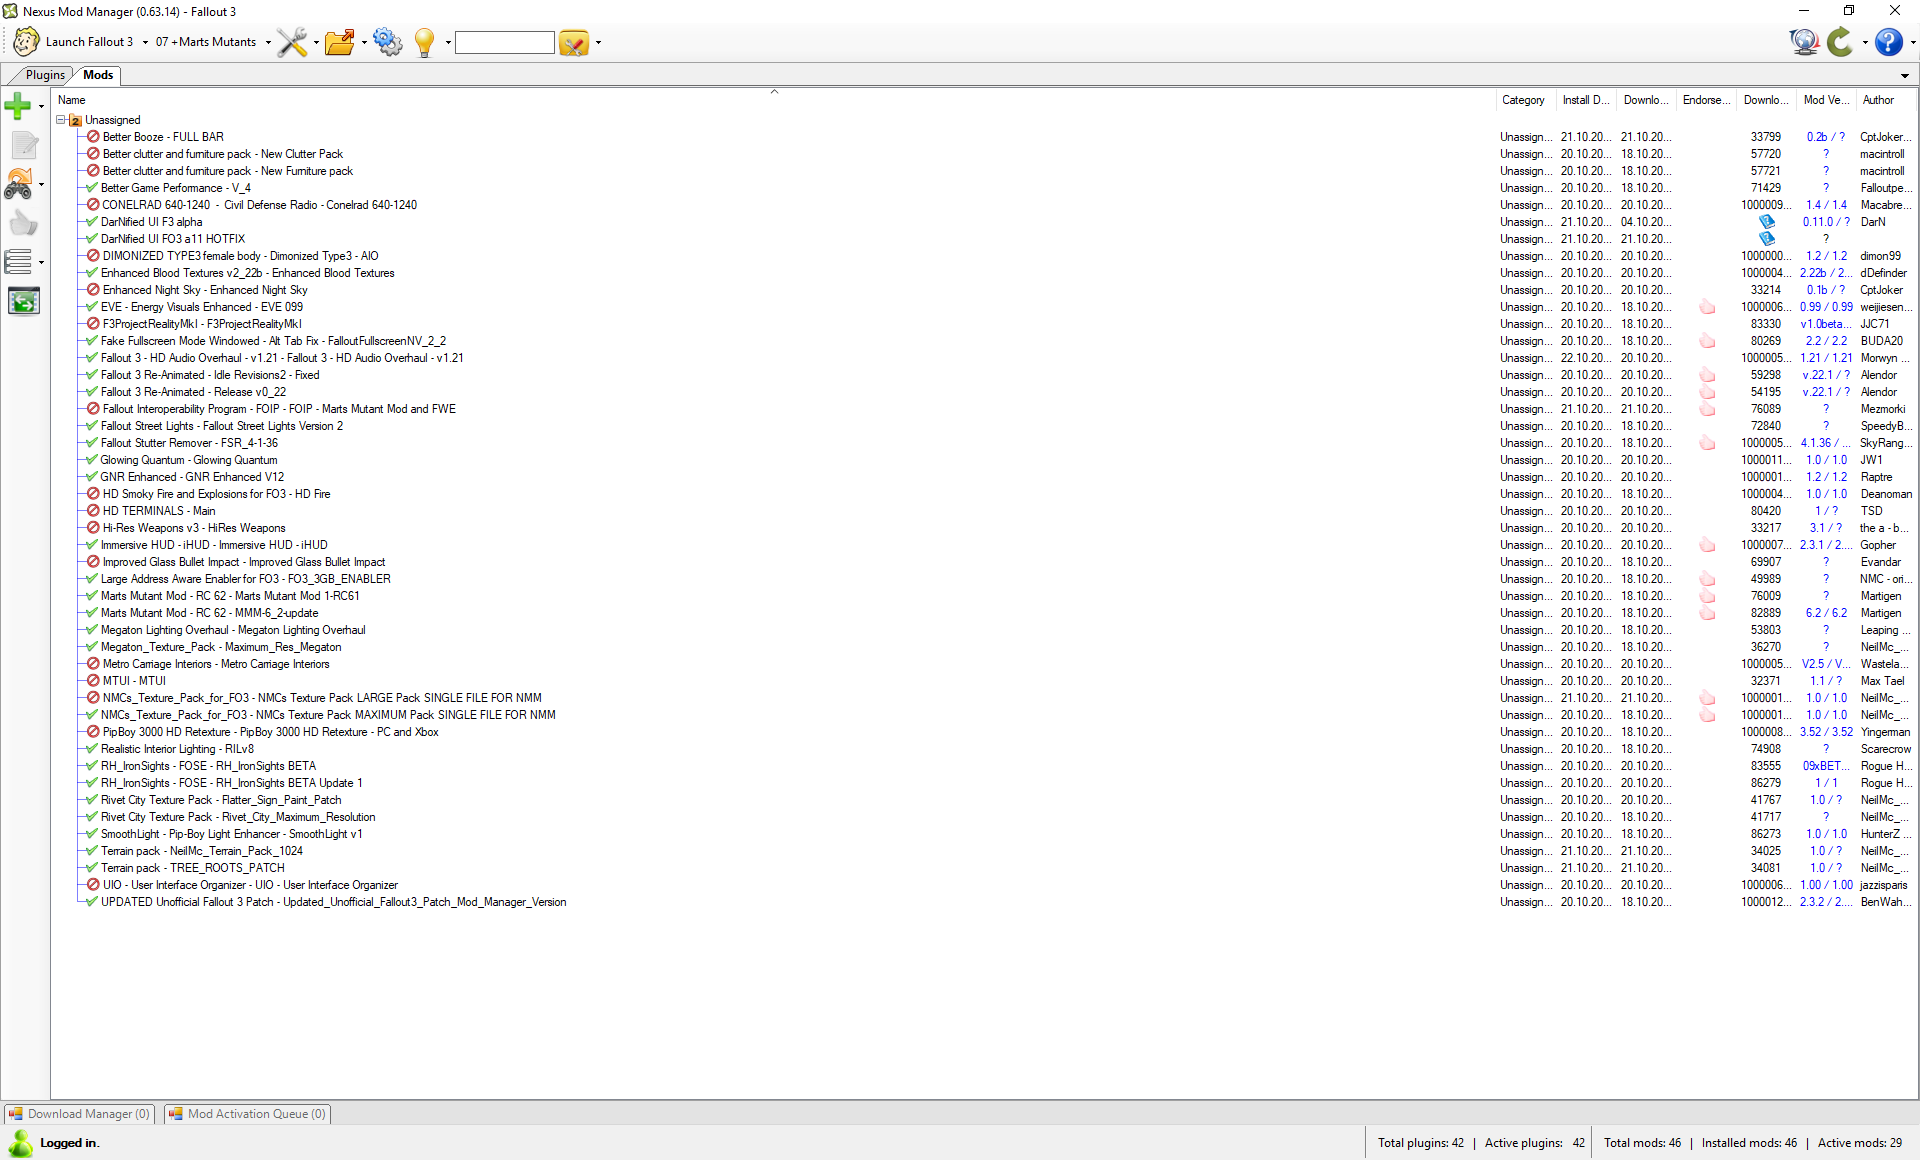
Task: Click the Vault Boy Launch Fallout 3 icon
Action: (26, 42)
